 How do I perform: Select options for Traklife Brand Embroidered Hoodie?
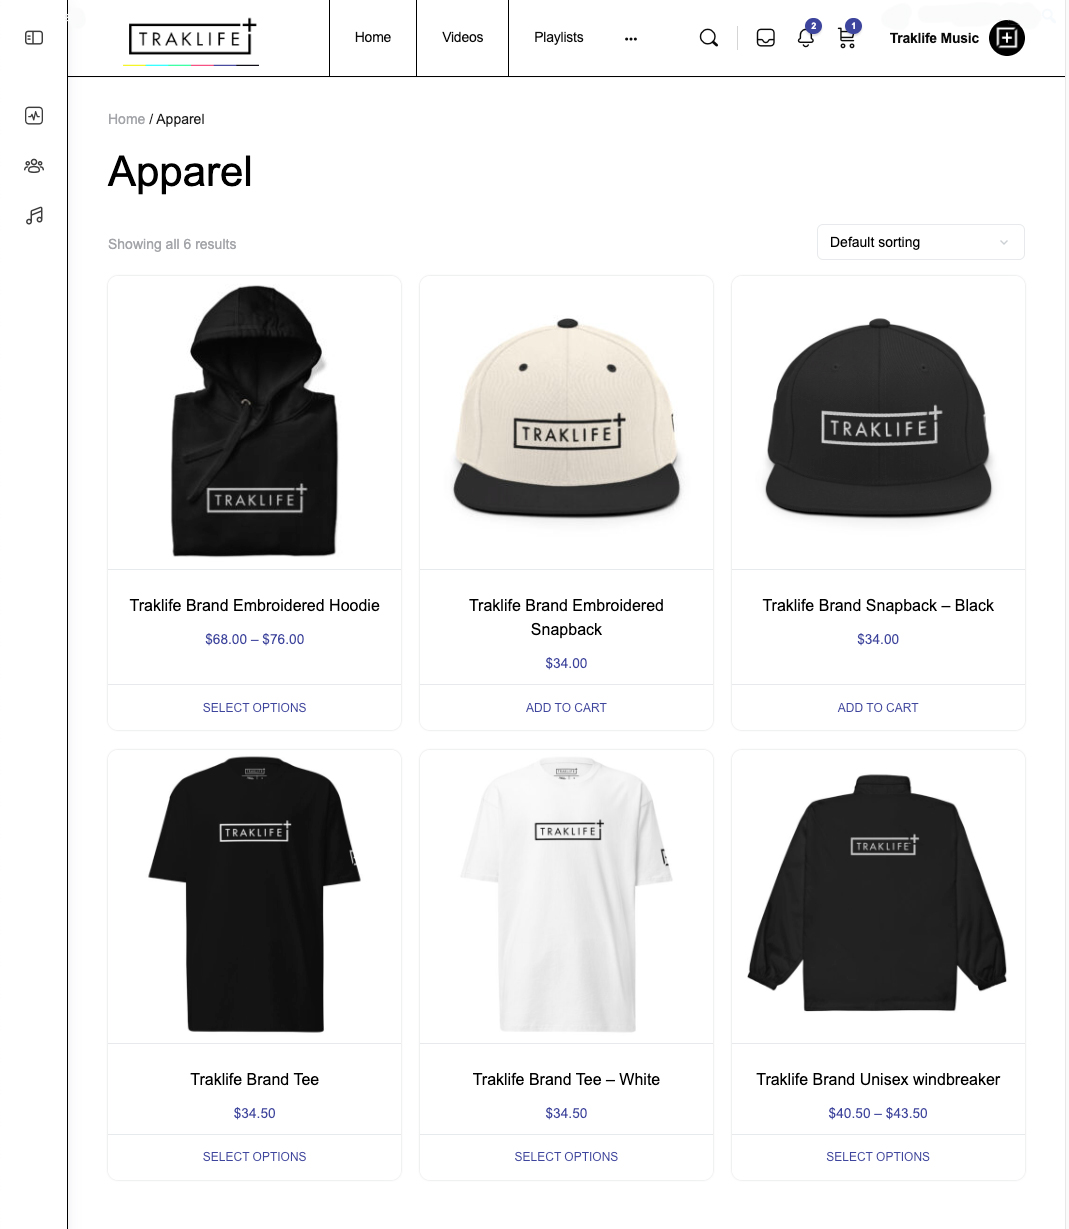(254, 707)
